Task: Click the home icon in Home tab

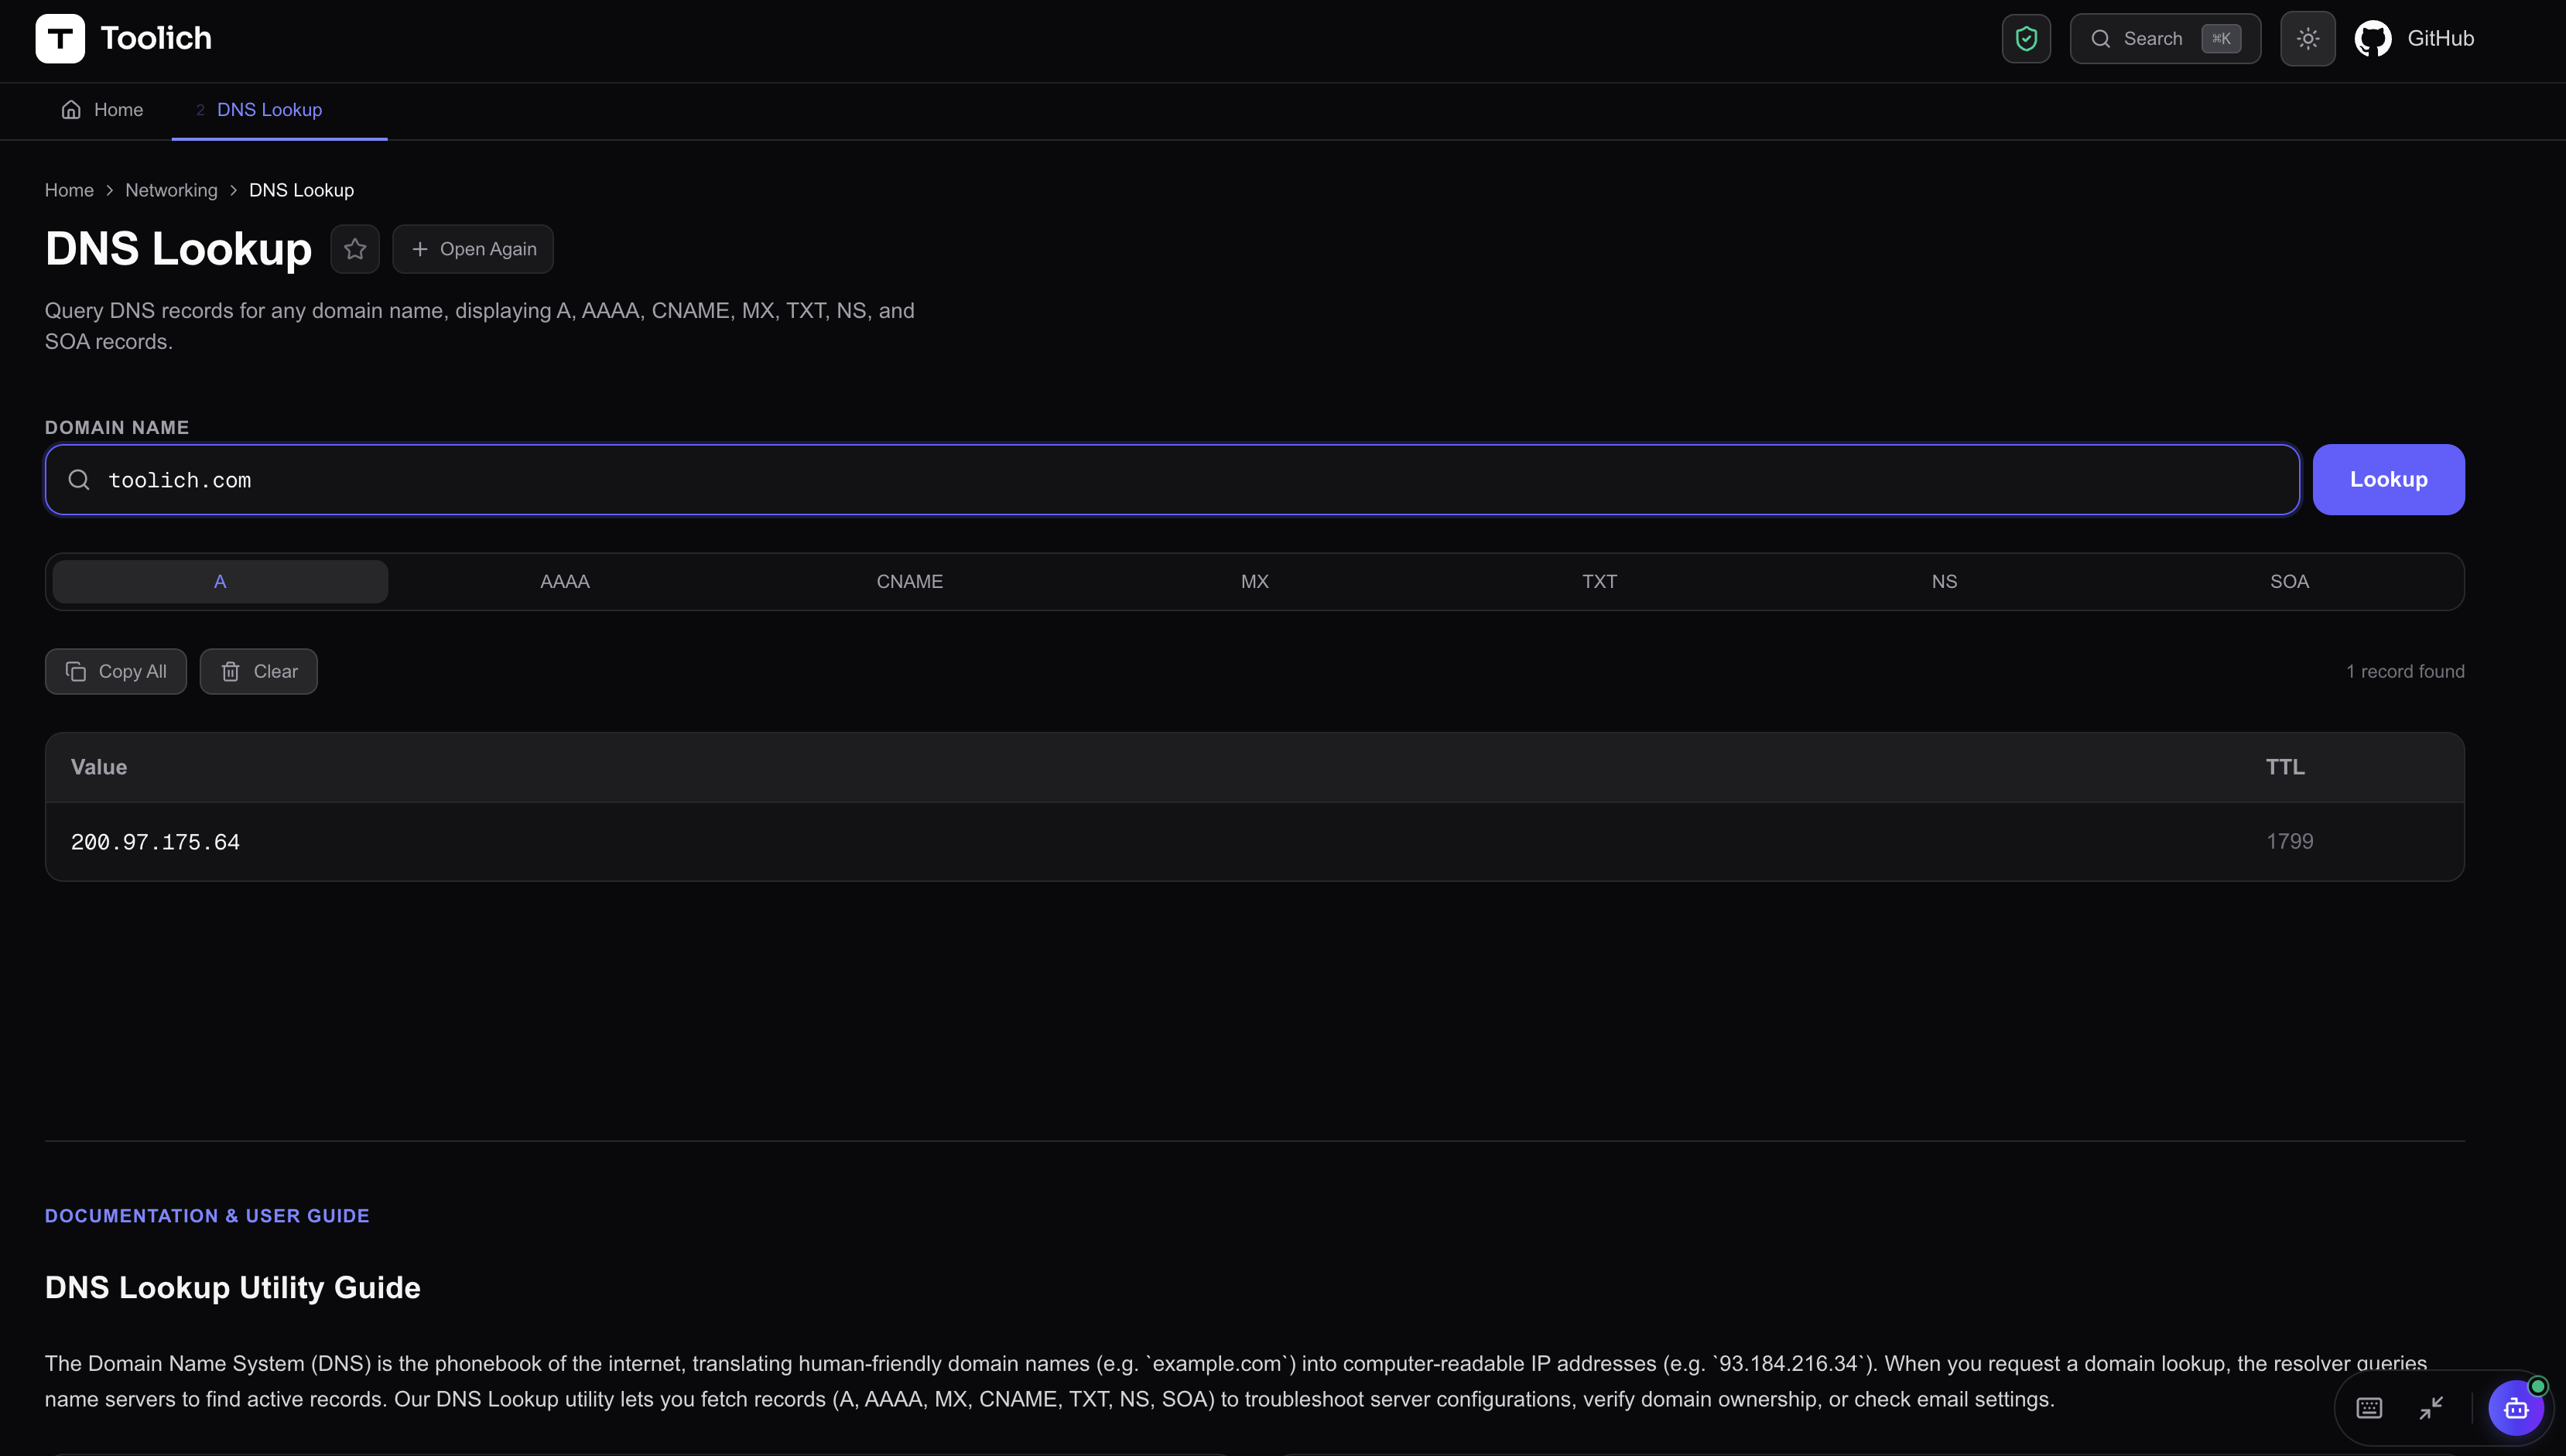Action: (x=71, y=110)
